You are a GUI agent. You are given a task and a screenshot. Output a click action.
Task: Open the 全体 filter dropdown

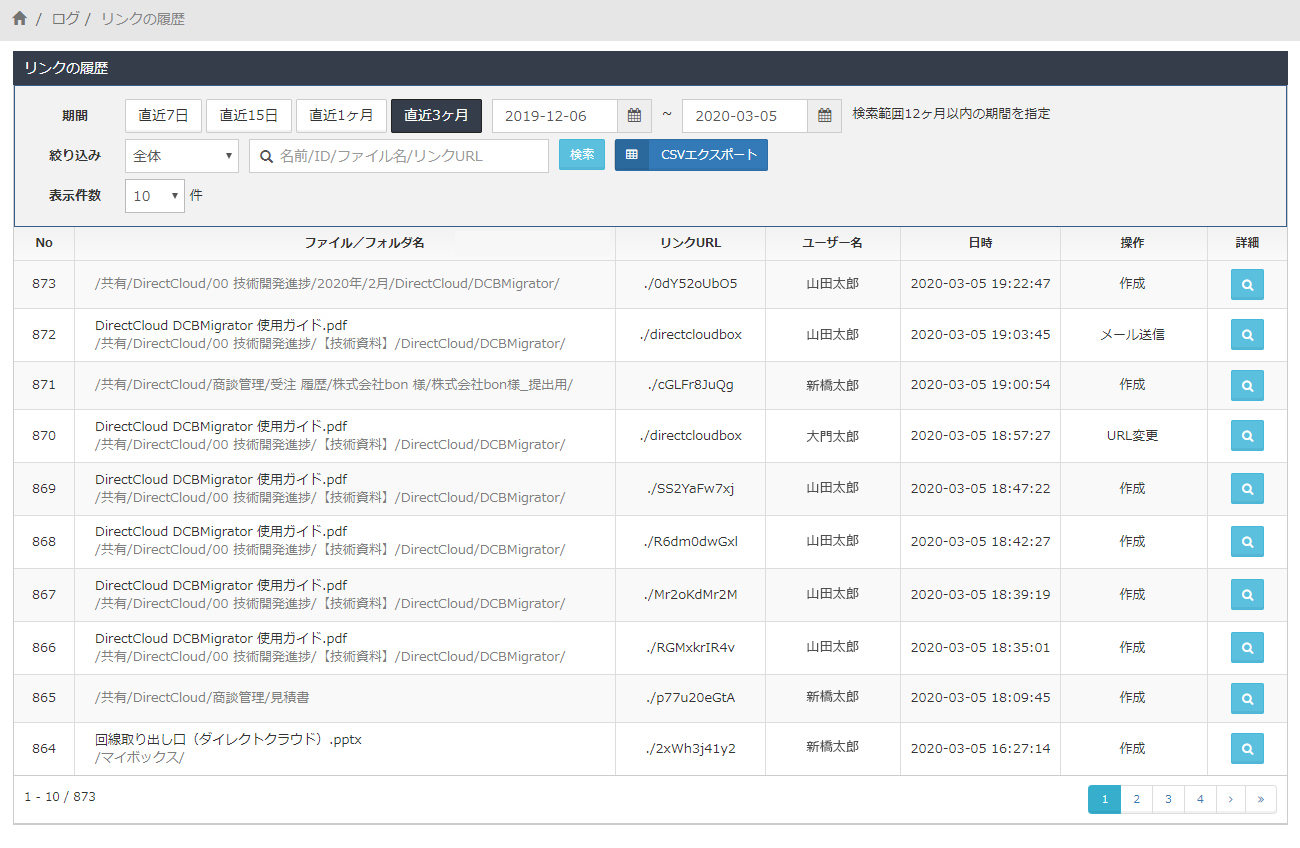[182, 156]
